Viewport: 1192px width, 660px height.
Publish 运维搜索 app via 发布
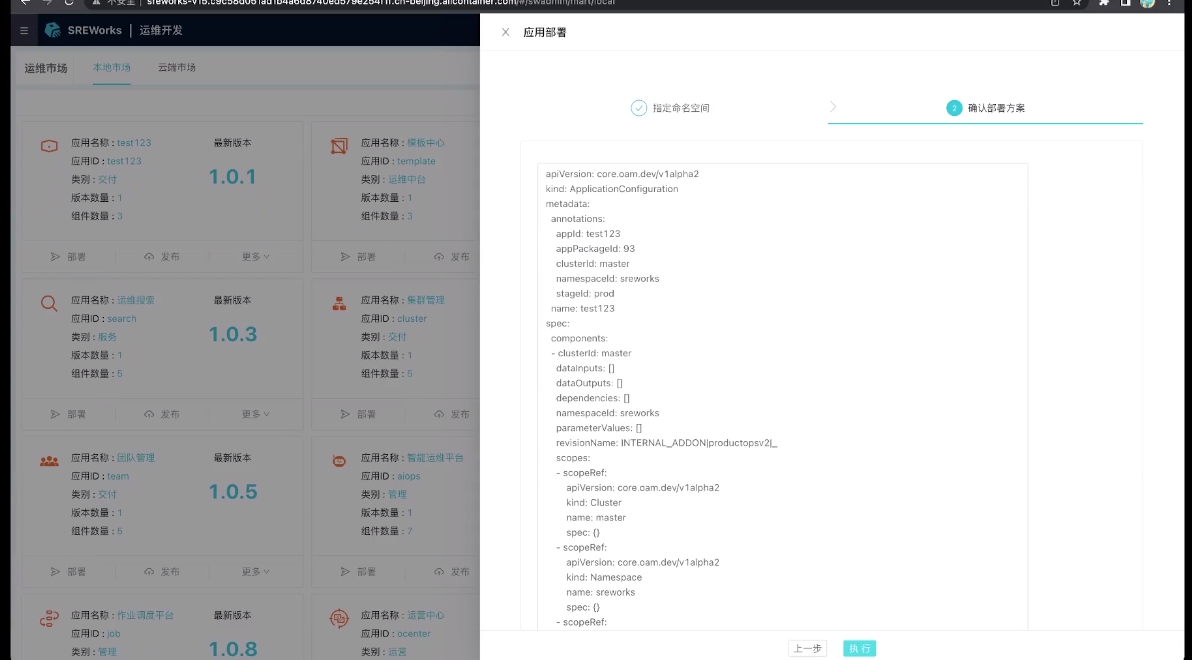[161, 414]
